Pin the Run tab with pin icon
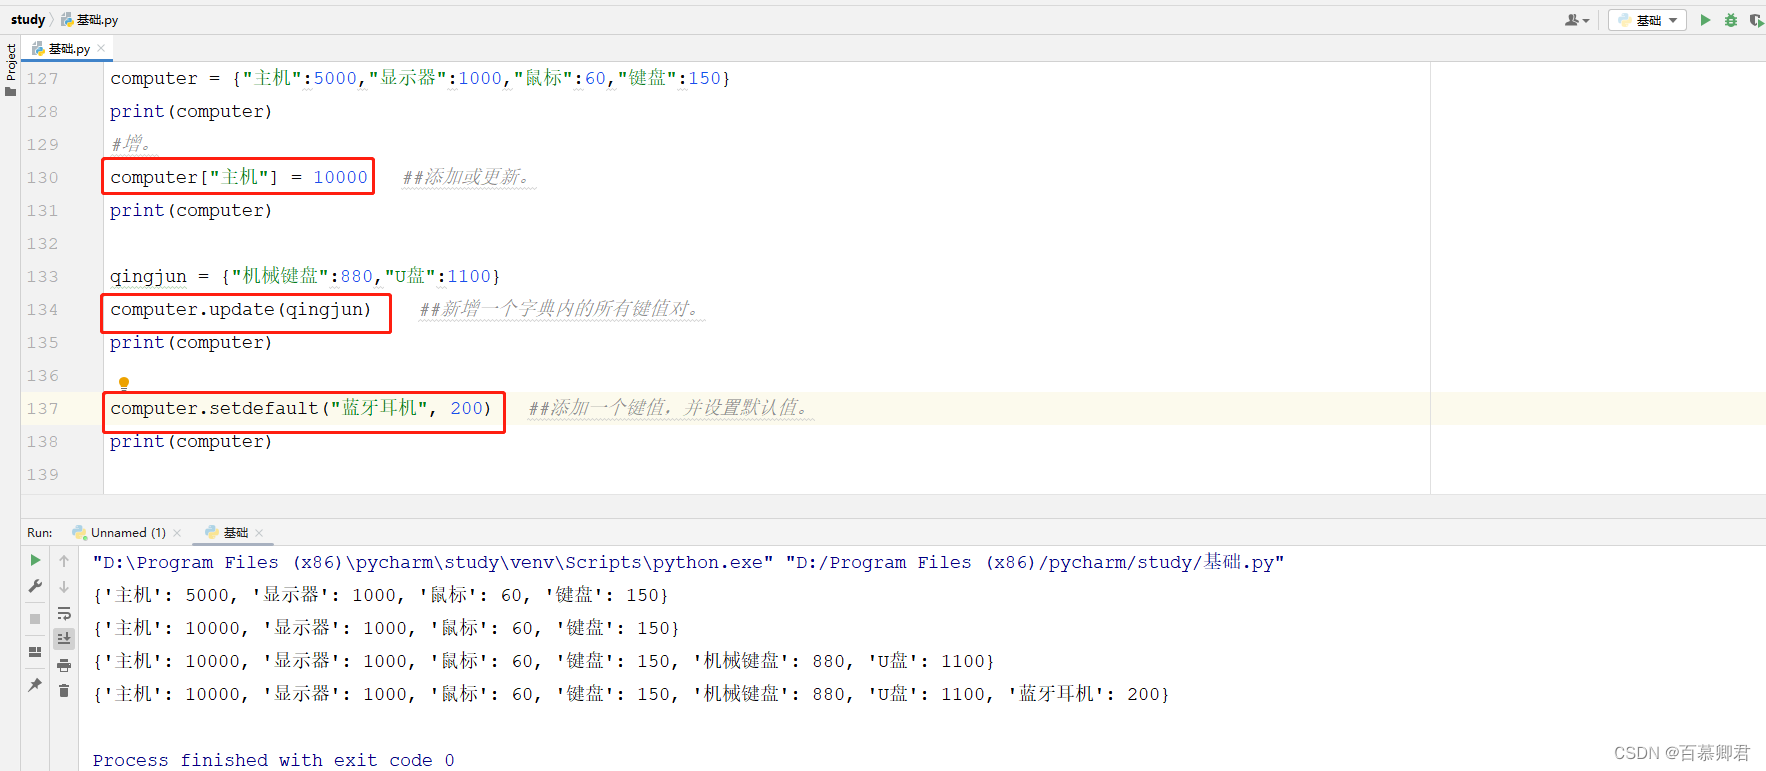The width and height of the screenshot is (1766, 771). [35, 685]
